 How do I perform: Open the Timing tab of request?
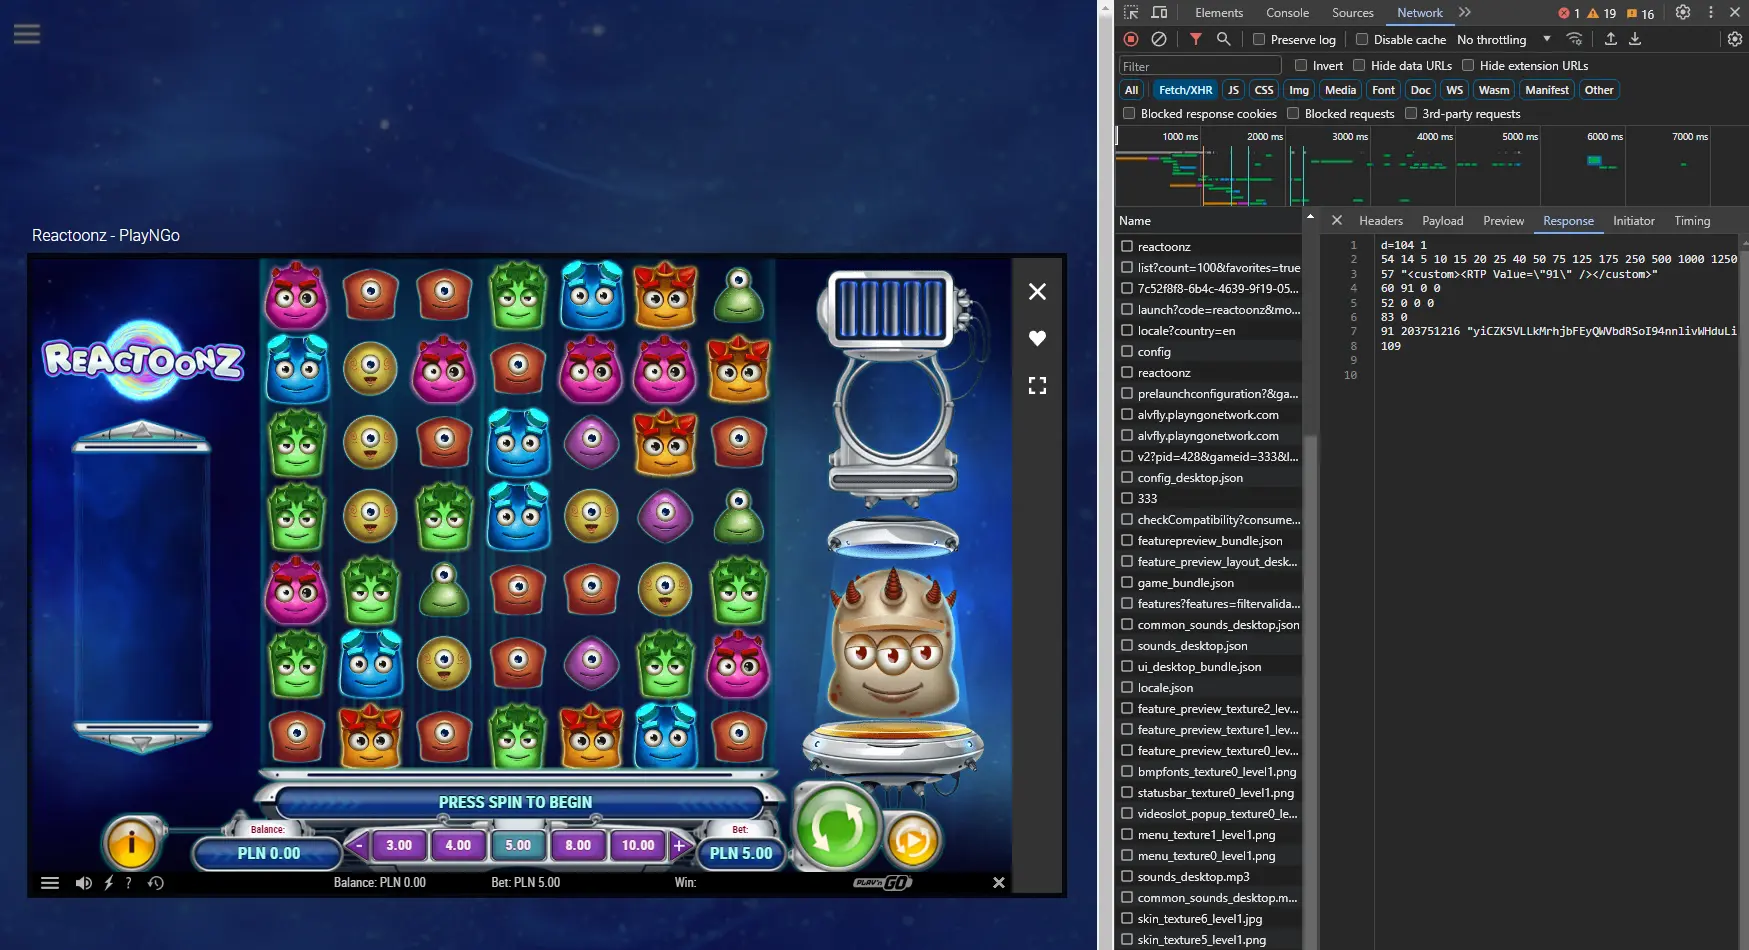pyautogui.click(x=1692, y=221)
